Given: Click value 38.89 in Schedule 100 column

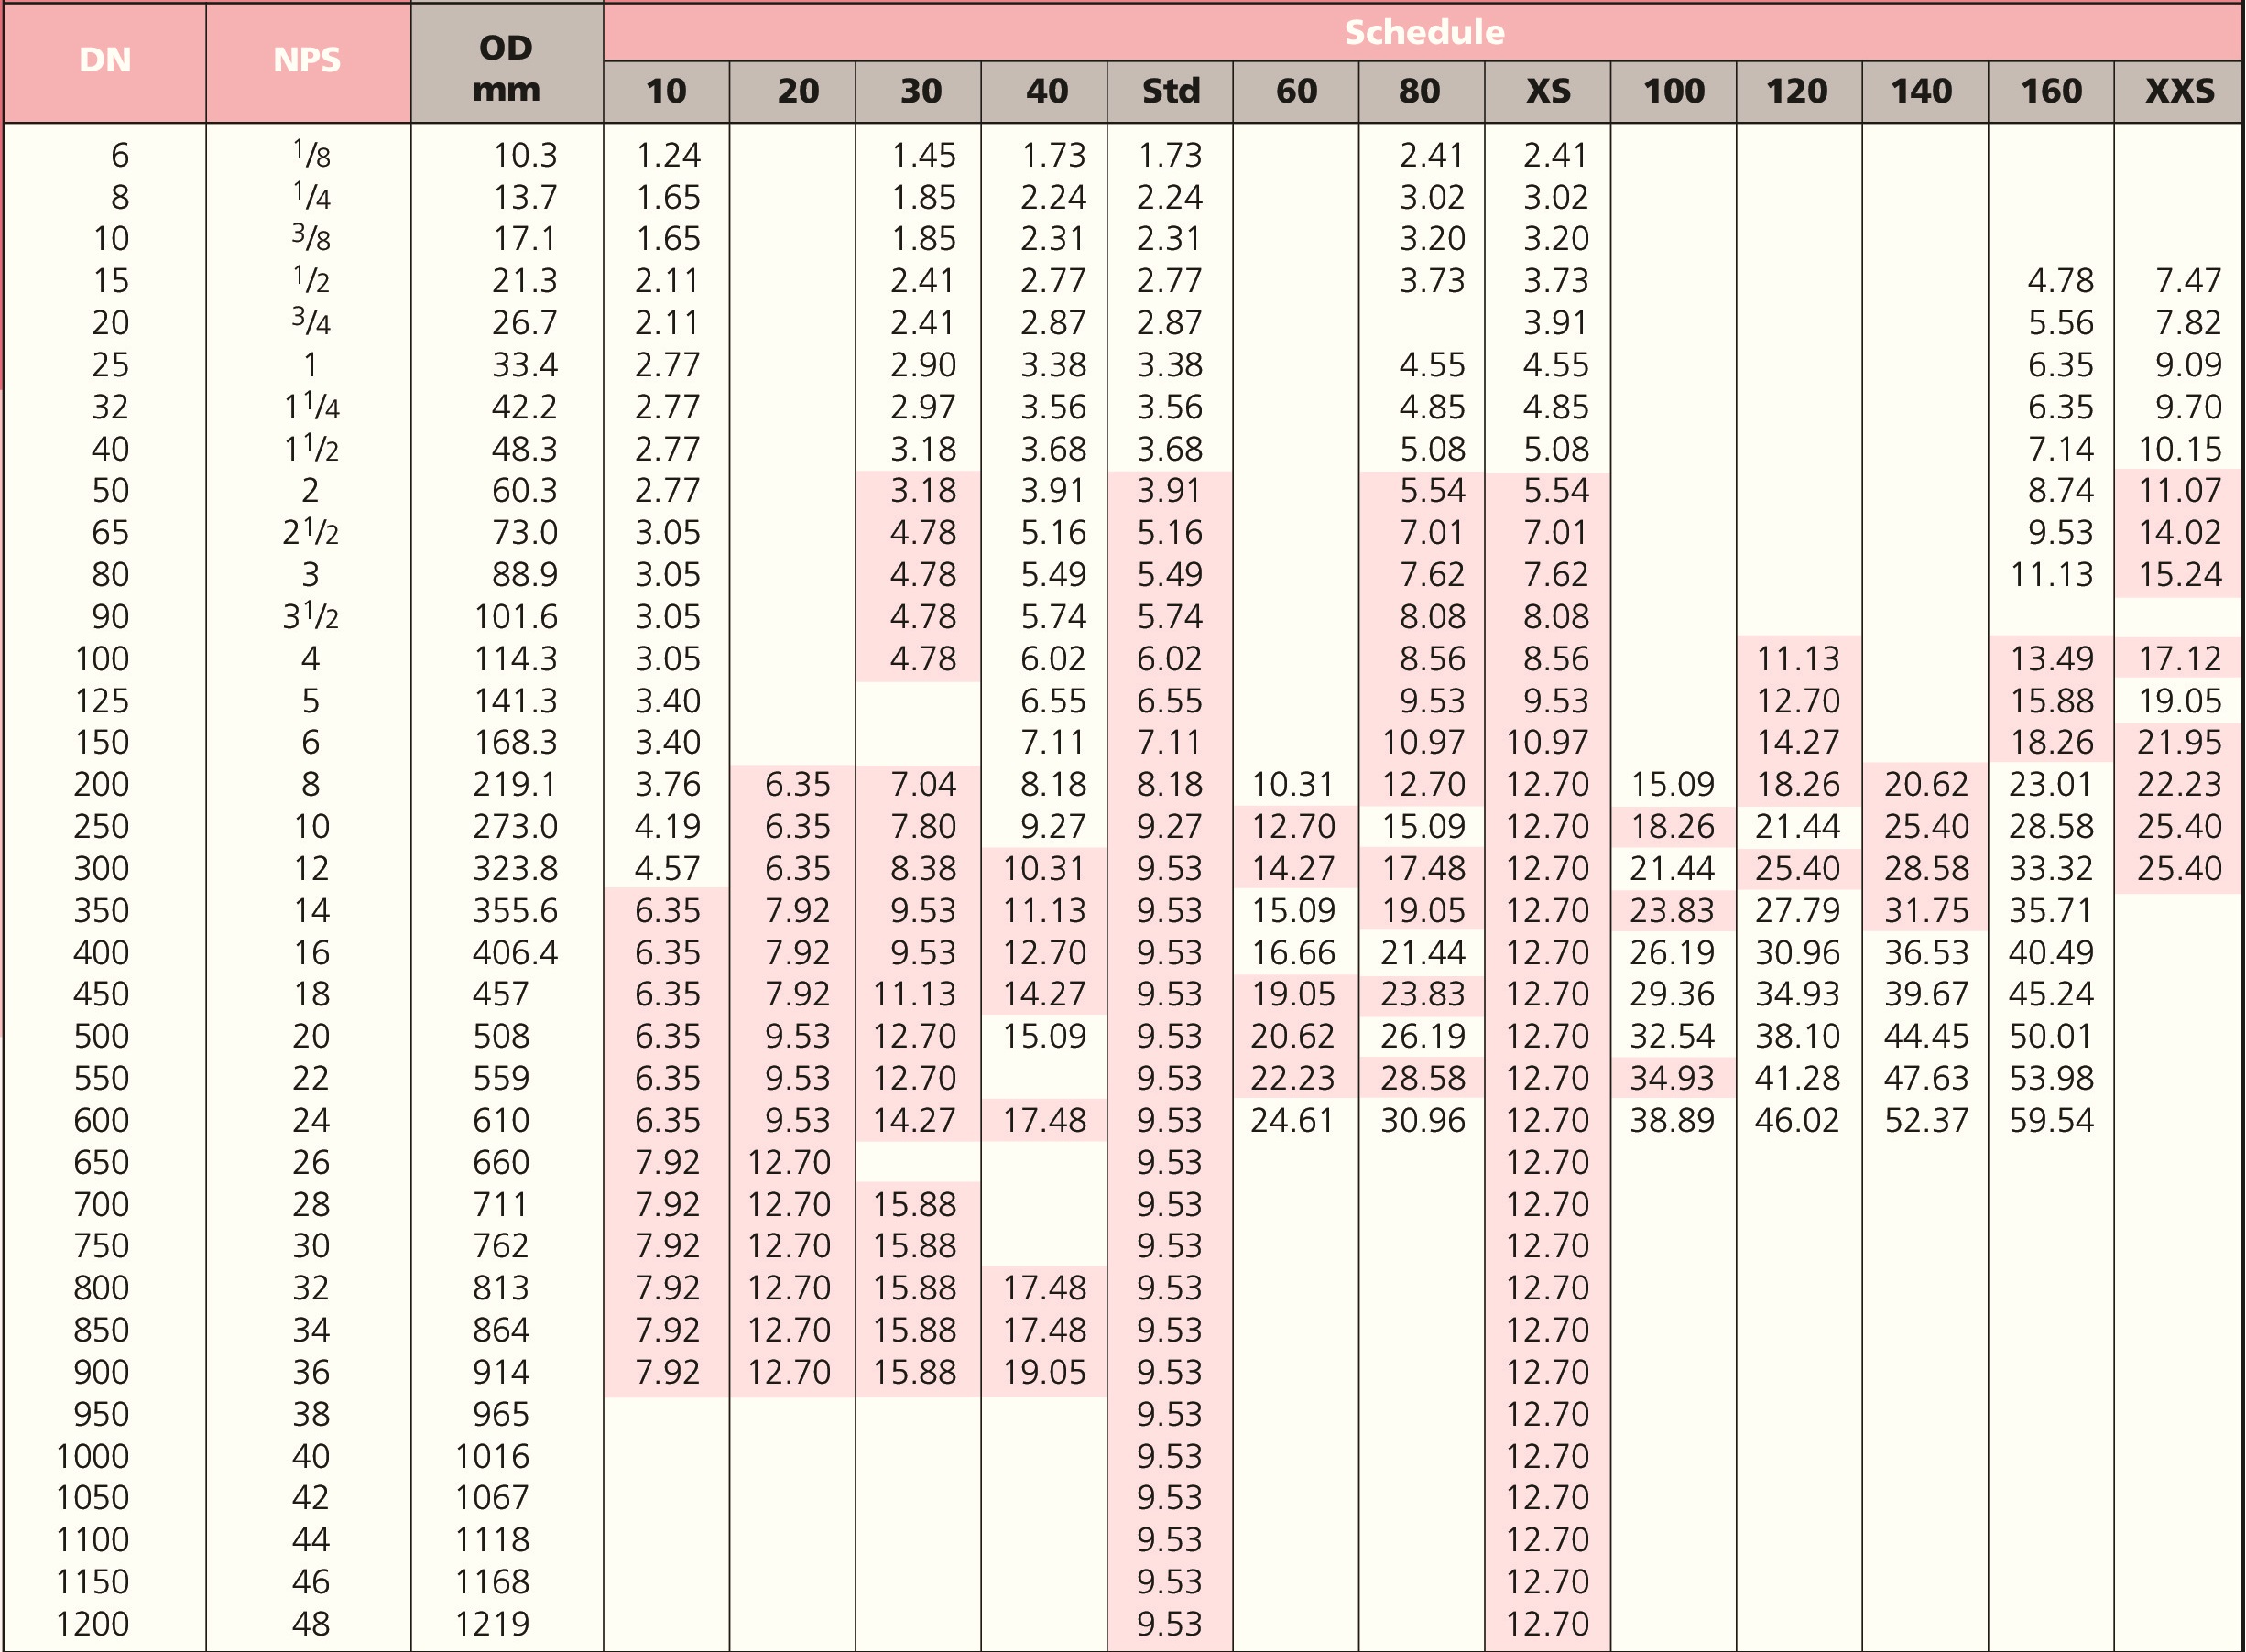Looking at the screenshot, I should 1672,1120.
